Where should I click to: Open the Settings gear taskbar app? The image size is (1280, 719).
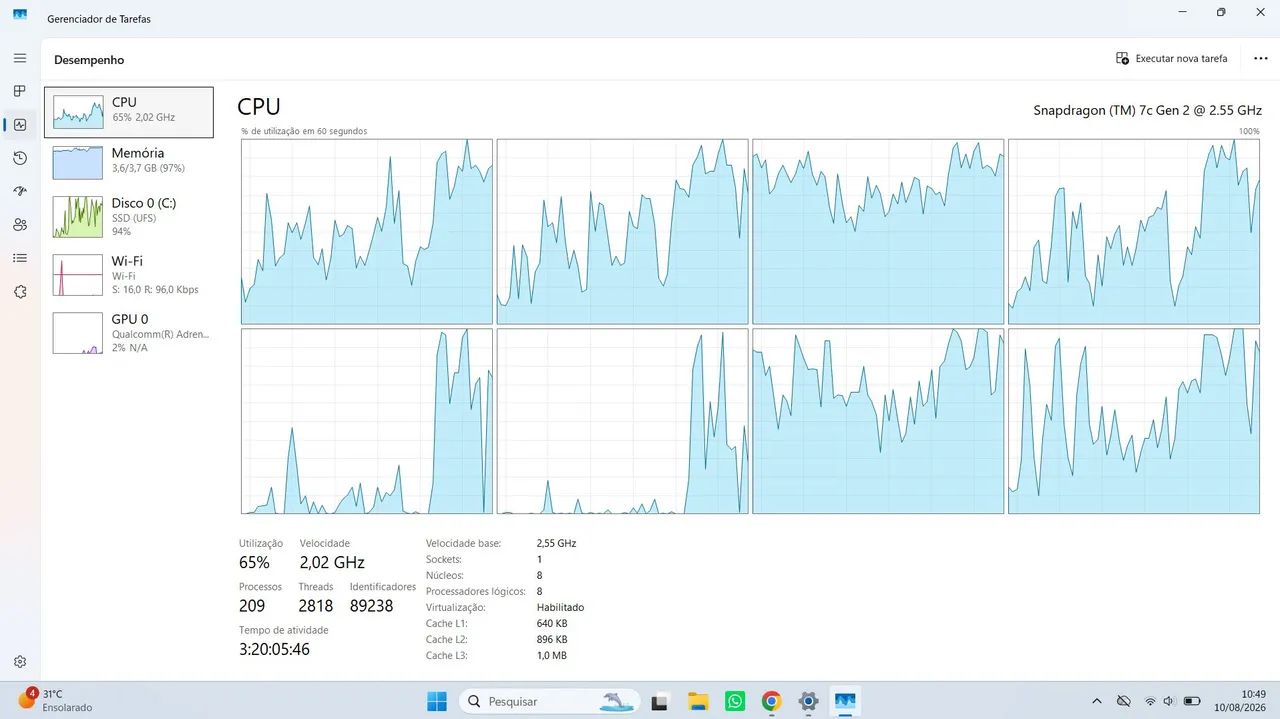pos(808,701)
